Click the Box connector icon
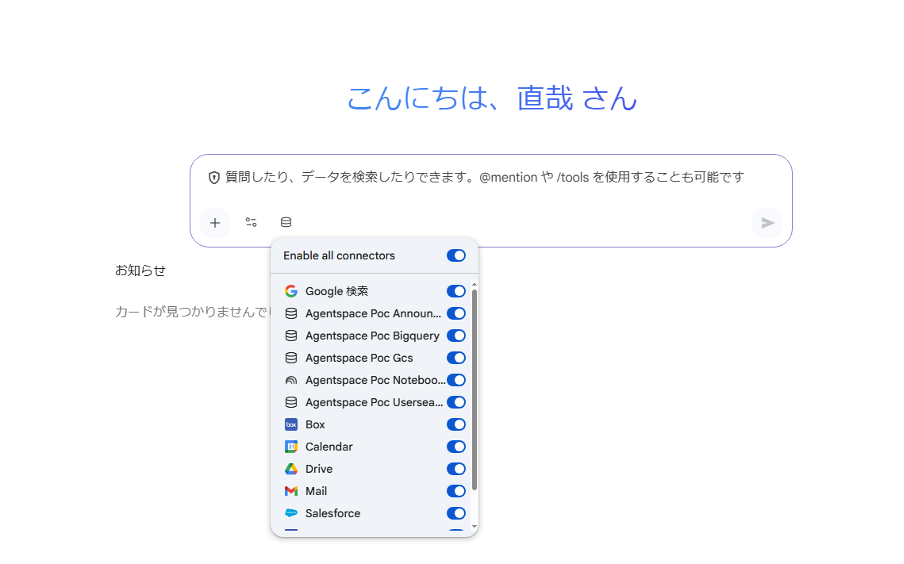Screen dimensions: 904x564 click(x=291, y=425)
